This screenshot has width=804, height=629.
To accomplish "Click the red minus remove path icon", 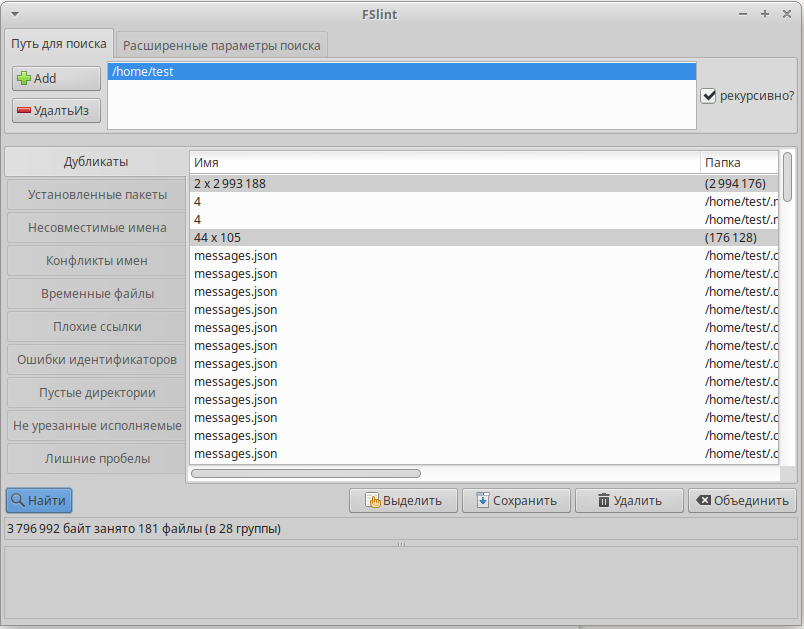I will [24, 111].
